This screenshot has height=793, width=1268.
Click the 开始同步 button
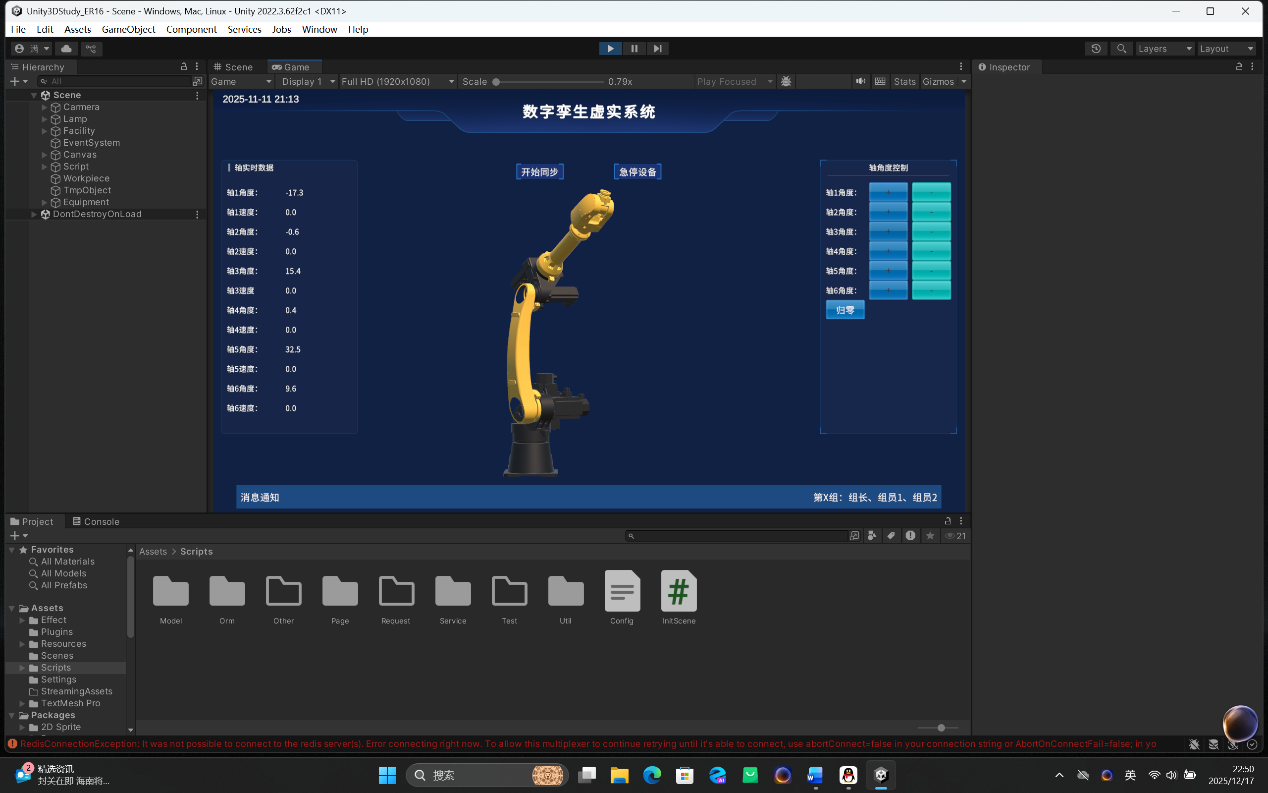coord(540,172)
